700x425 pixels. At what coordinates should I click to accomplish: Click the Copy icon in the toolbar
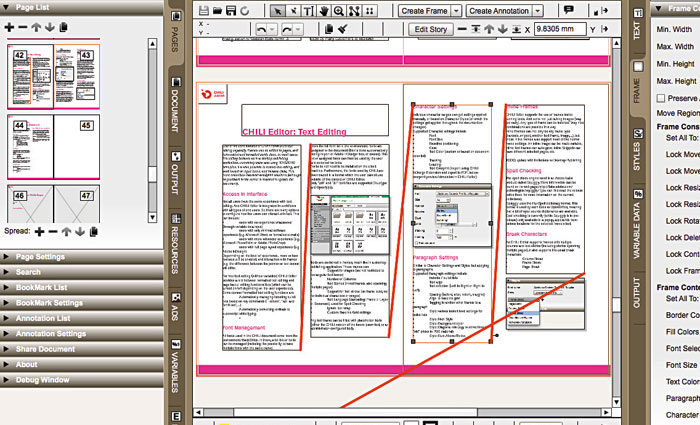tap(329, 29)
